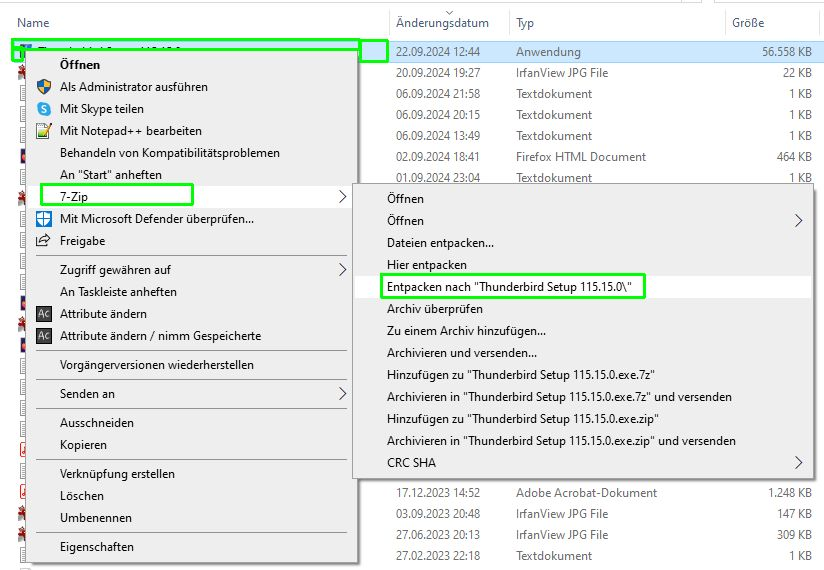Choose Archiv überprüfen
This screenshot has height=570, width=824.
point(435,309)
